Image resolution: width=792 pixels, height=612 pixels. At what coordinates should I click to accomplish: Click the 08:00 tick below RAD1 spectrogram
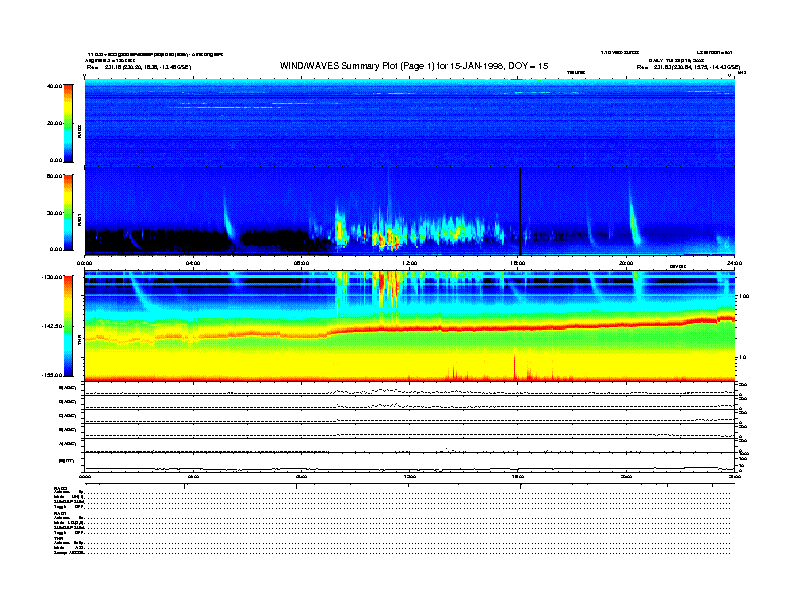[x=301, y=263]
